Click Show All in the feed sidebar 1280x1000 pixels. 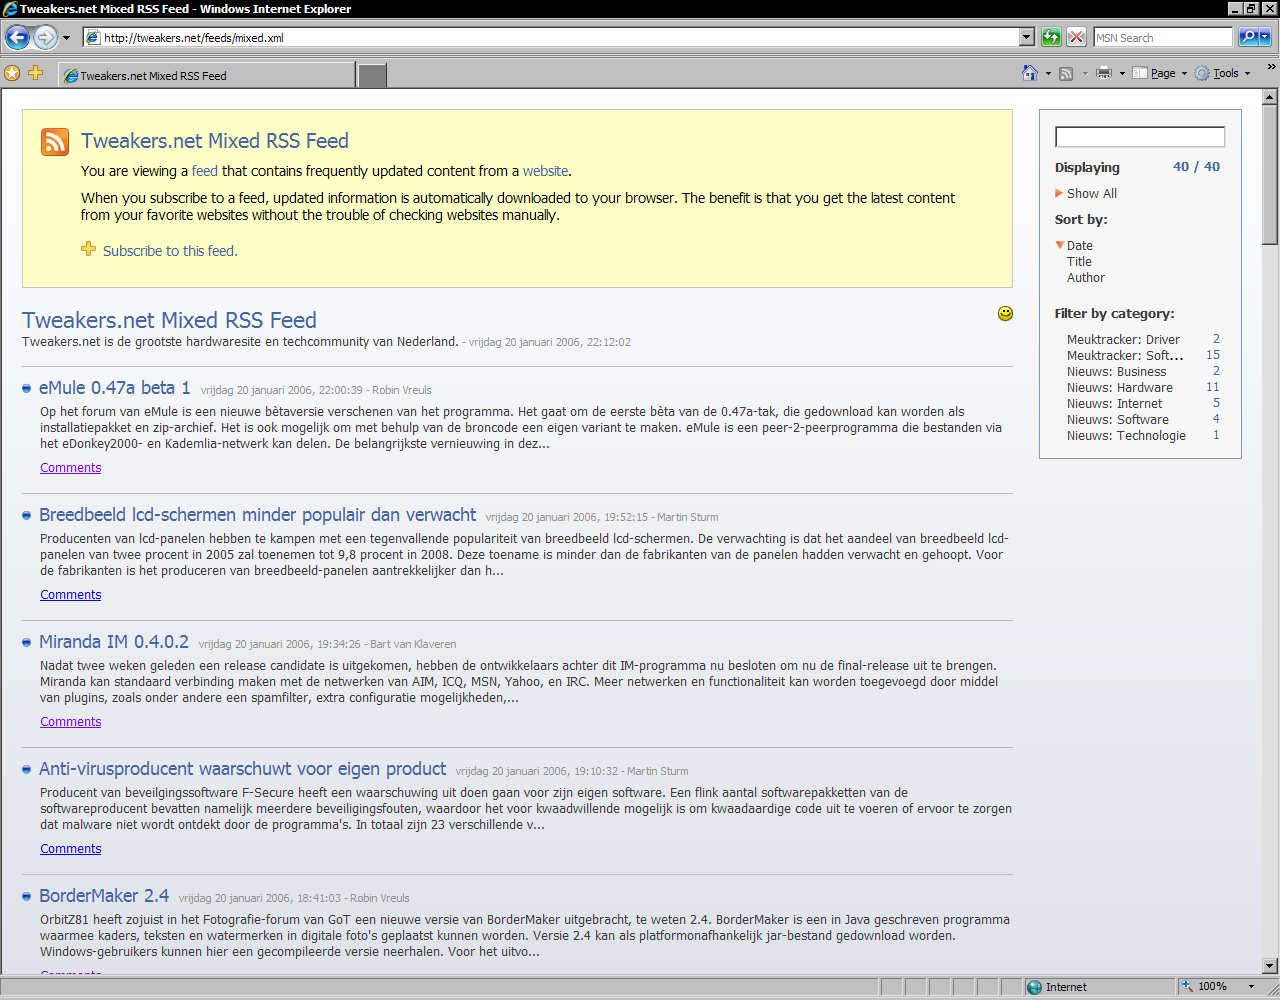[x=1091, y=194]
